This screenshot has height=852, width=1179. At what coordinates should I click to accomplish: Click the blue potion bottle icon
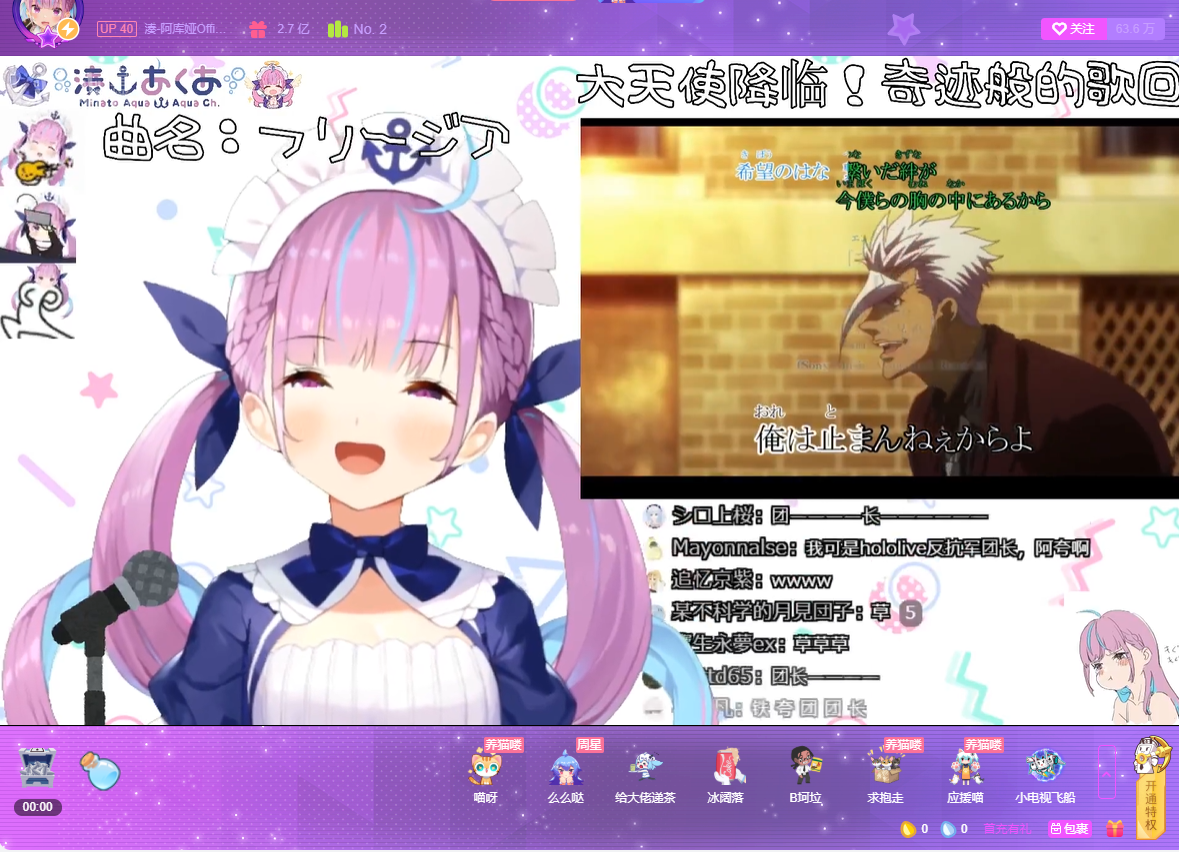[x=100, y=770]
